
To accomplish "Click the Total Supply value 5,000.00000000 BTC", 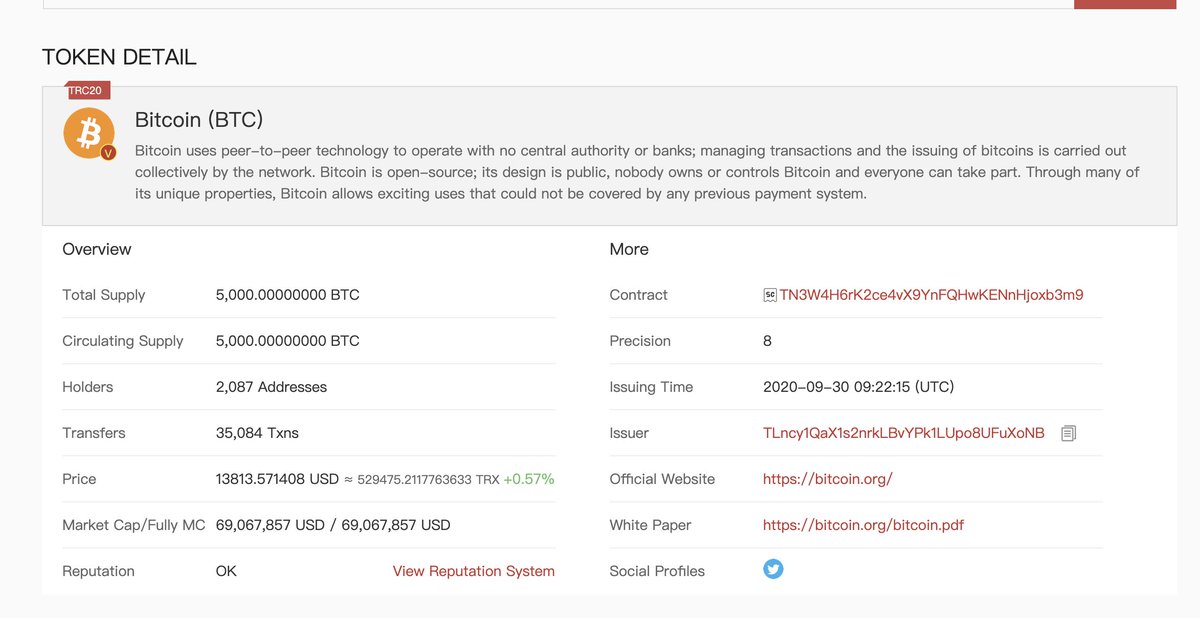I will (x=288, y=295).
